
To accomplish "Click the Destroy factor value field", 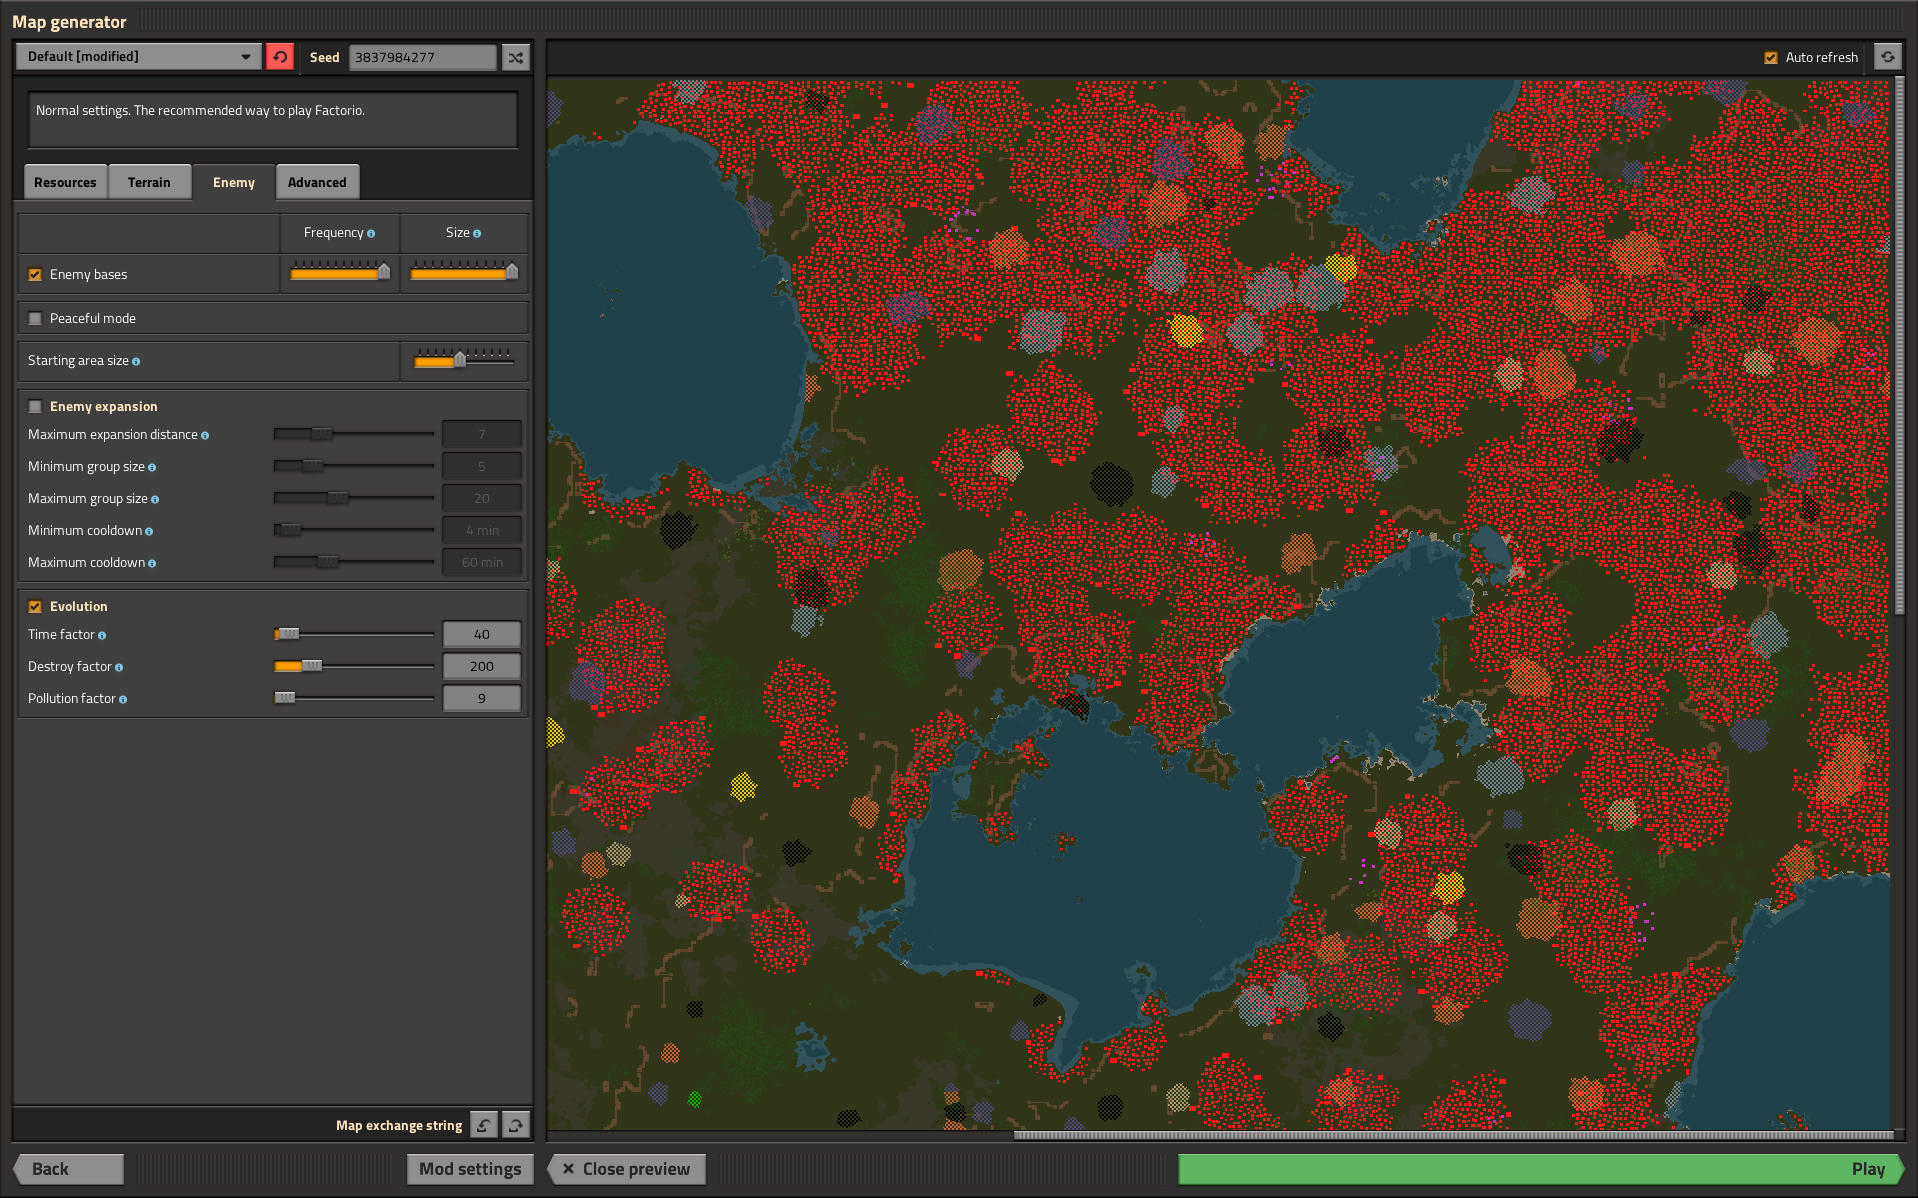I will (482, 666).
